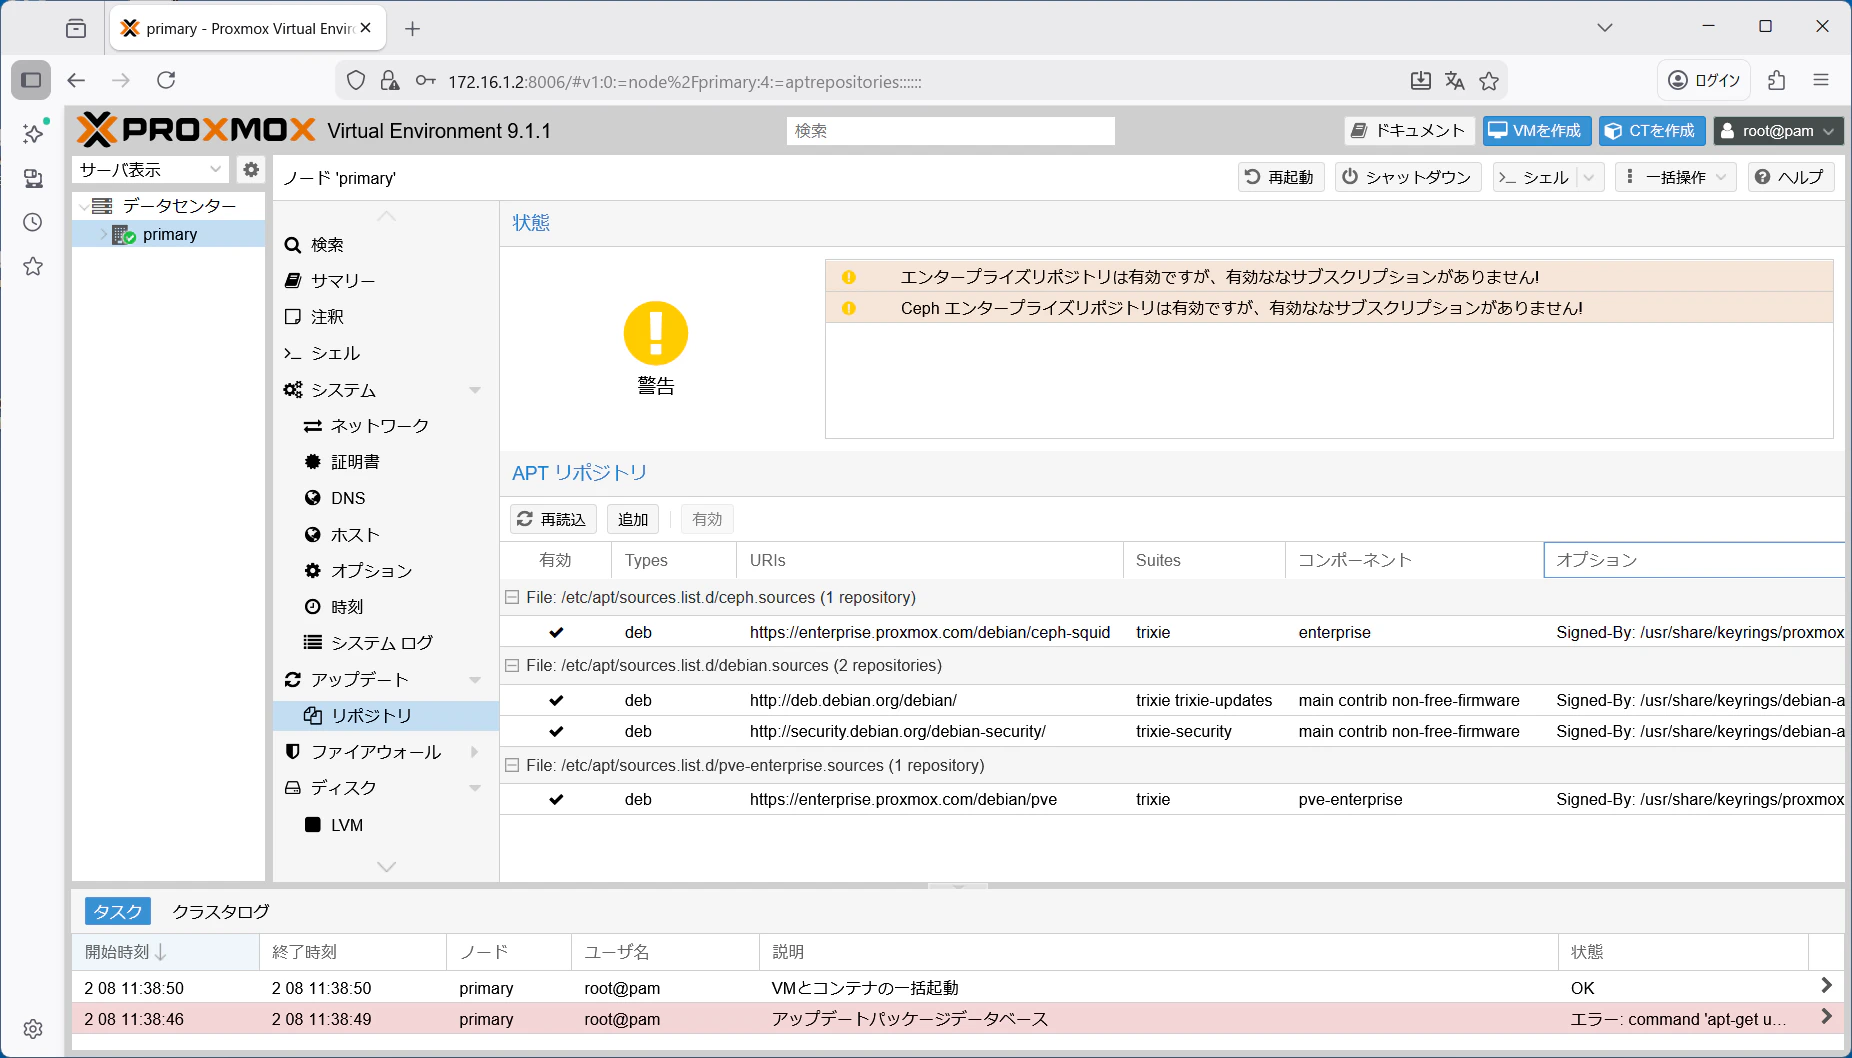
Task: Bookmark this page with the star
Action: (x=1489, y=81)
